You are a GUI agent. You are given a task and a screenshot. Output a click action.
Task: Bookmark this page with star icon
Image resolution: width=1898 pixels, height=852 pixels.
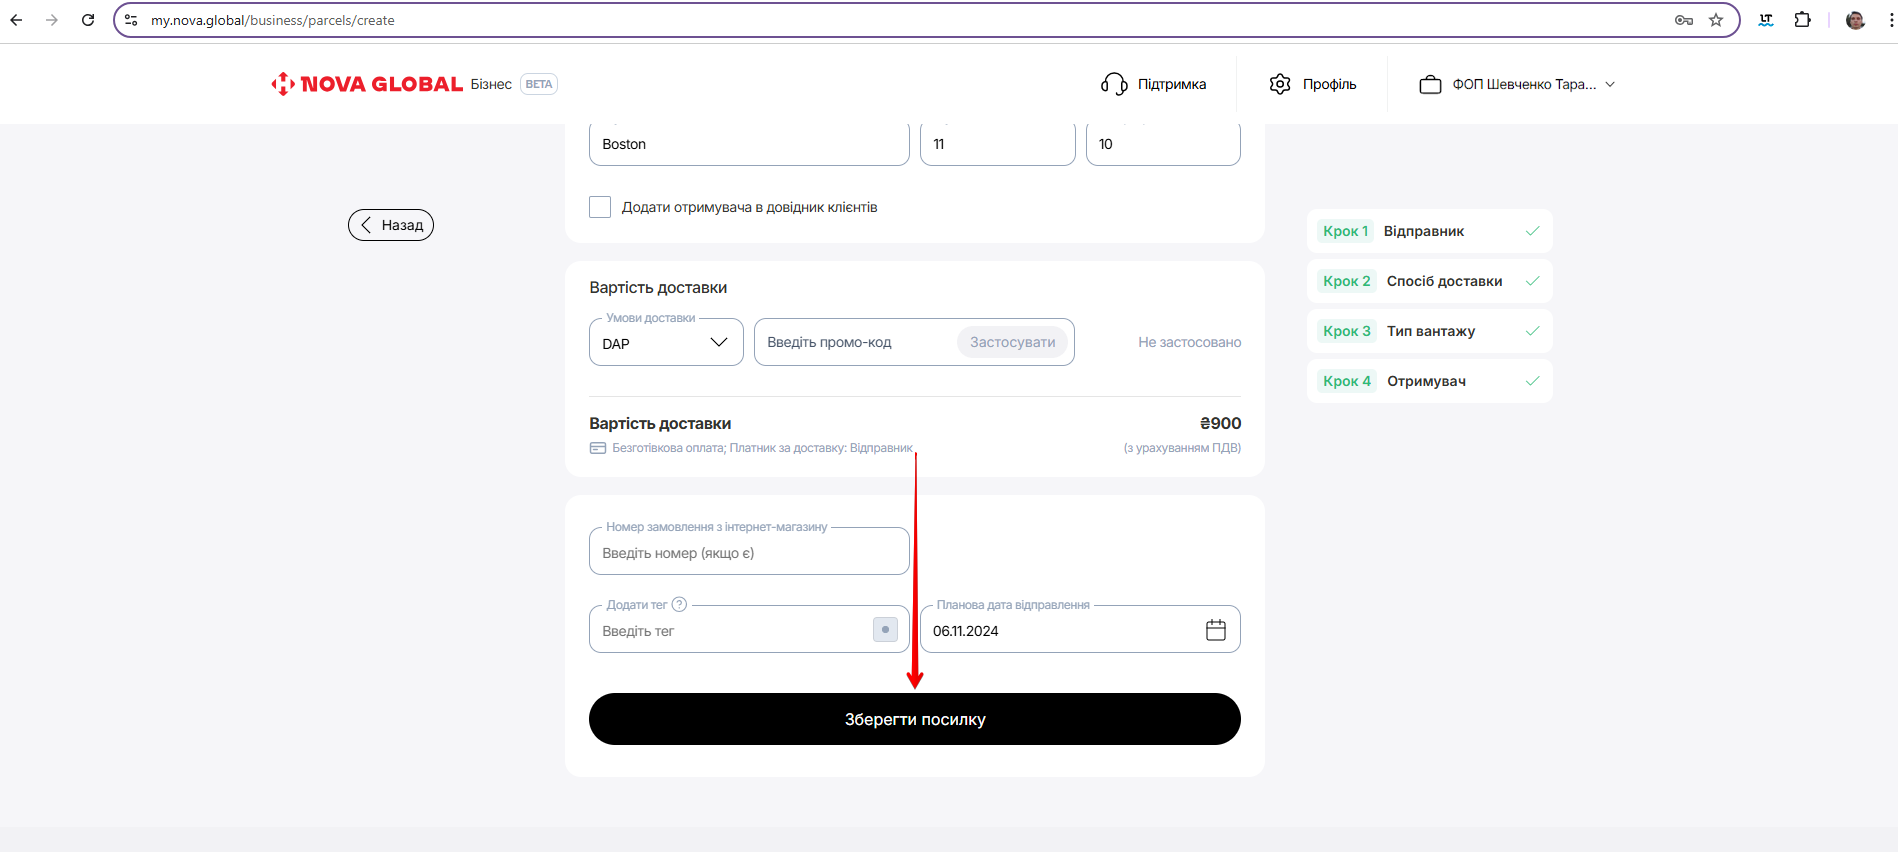[x=1716, y=20]
